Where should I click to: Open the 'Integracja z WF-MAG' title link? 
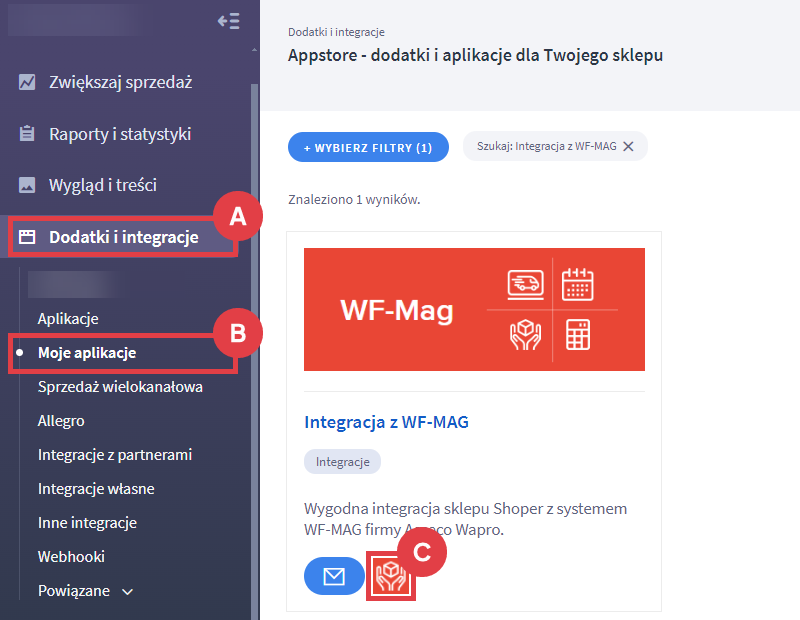386,422
